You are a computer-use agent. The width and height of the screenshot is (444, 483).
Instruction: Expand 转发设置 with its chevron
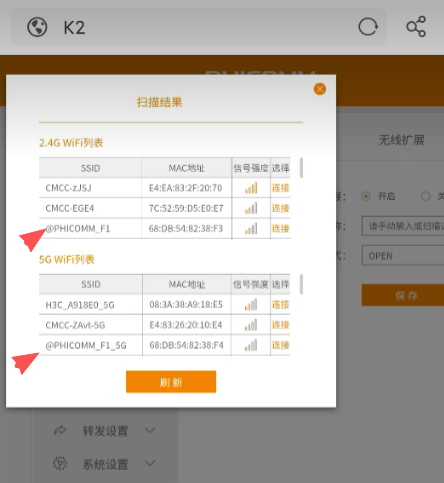point(150,430)
